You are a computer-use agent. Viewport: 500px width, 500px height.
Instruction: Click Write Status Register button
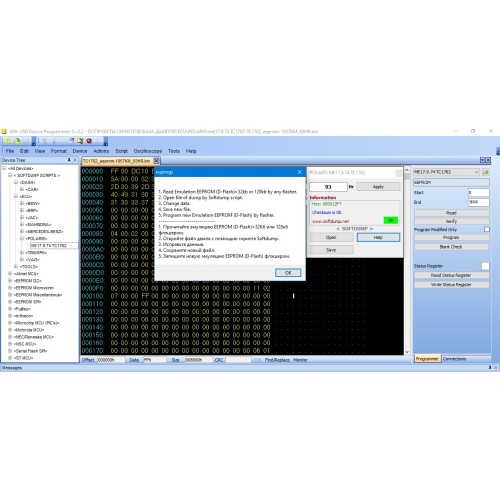pos(451,285)
